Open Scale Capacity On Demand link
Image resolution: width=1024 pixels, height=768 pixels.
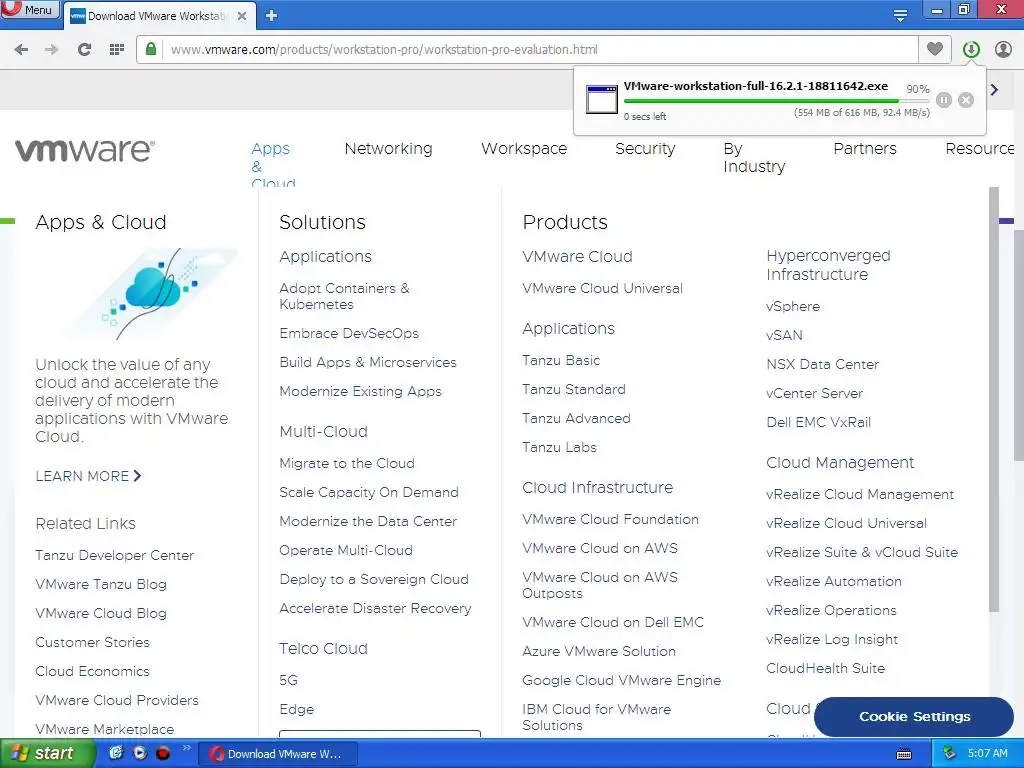tap(368, 492)
